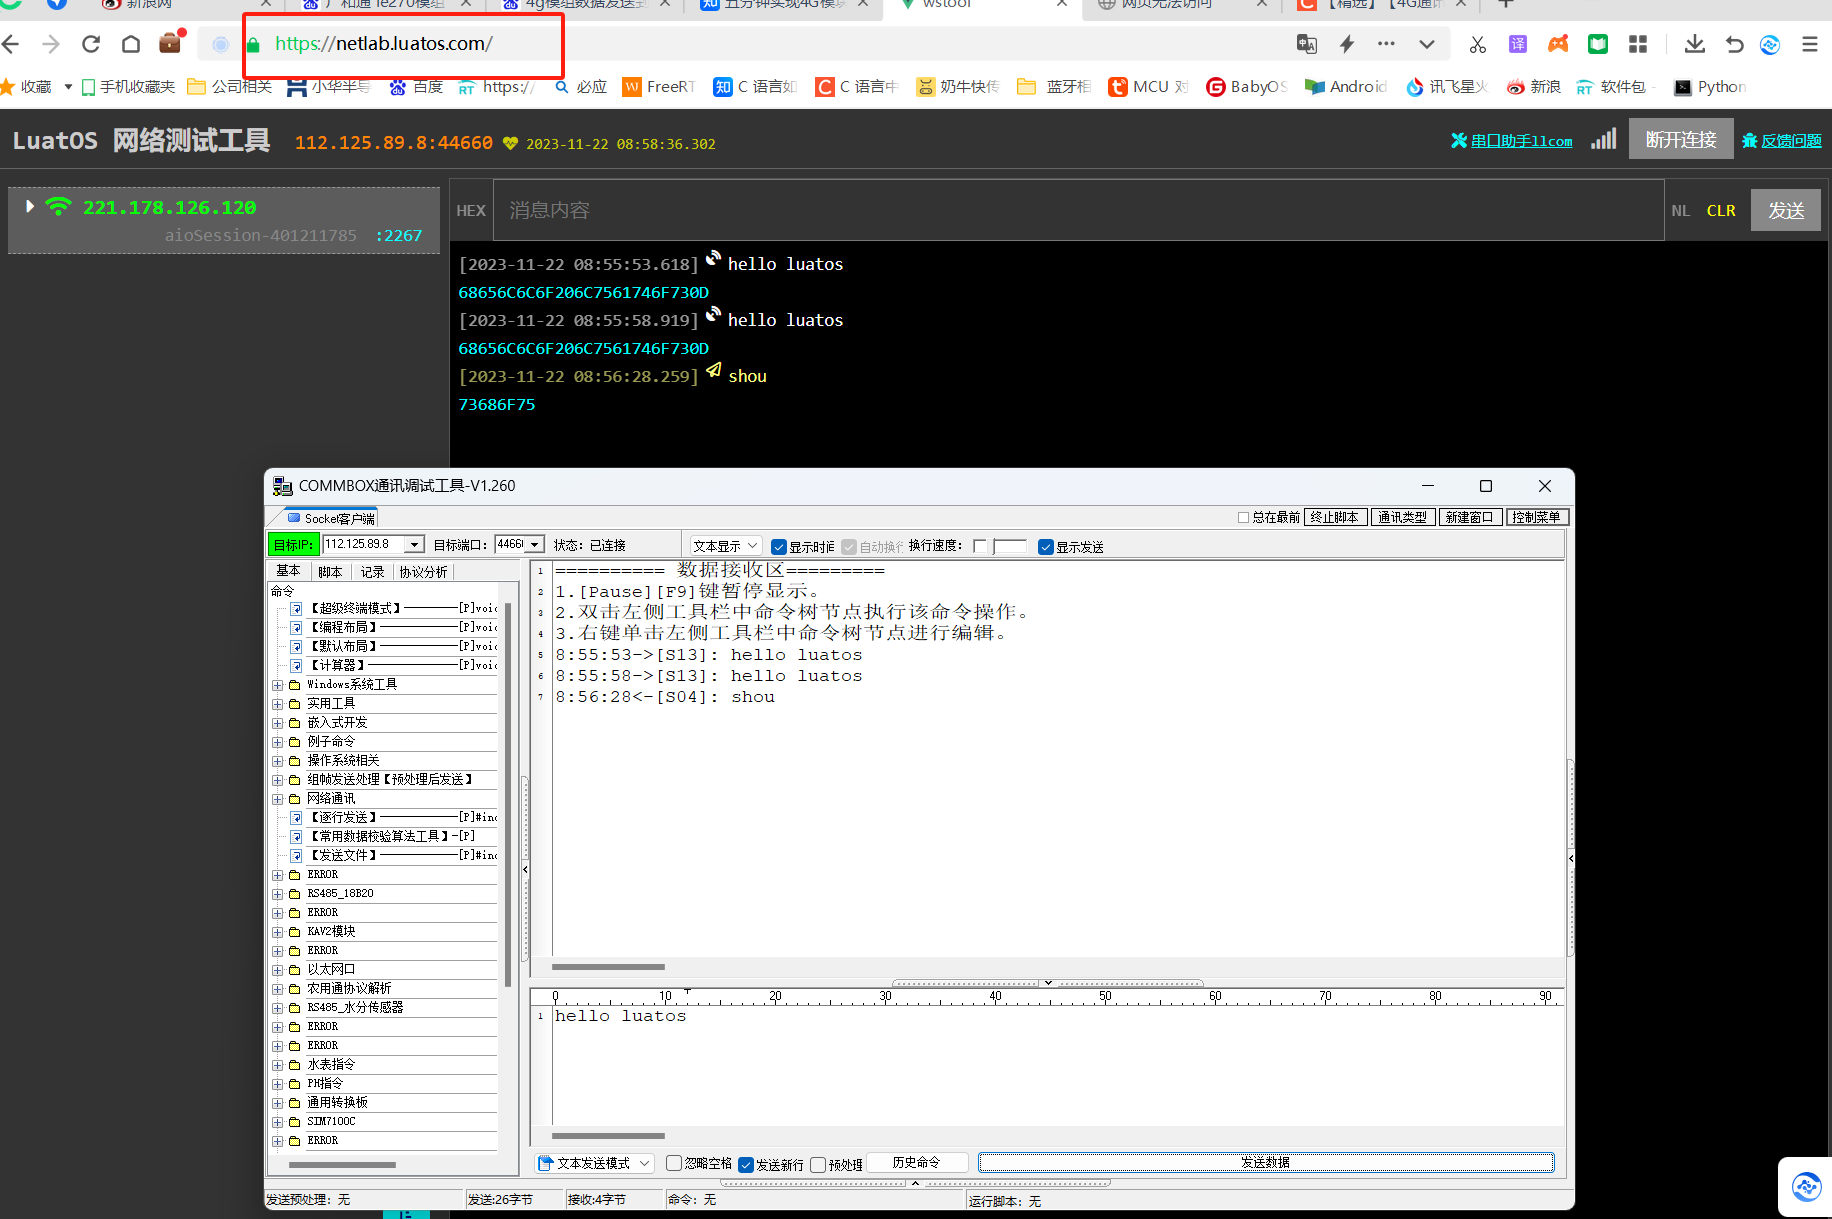This screenshot has width=1832, height=1219.
Task: Expand the 221.178.126.120 client entry triangle
Action: pyautogui.click(x=30, y=206)
